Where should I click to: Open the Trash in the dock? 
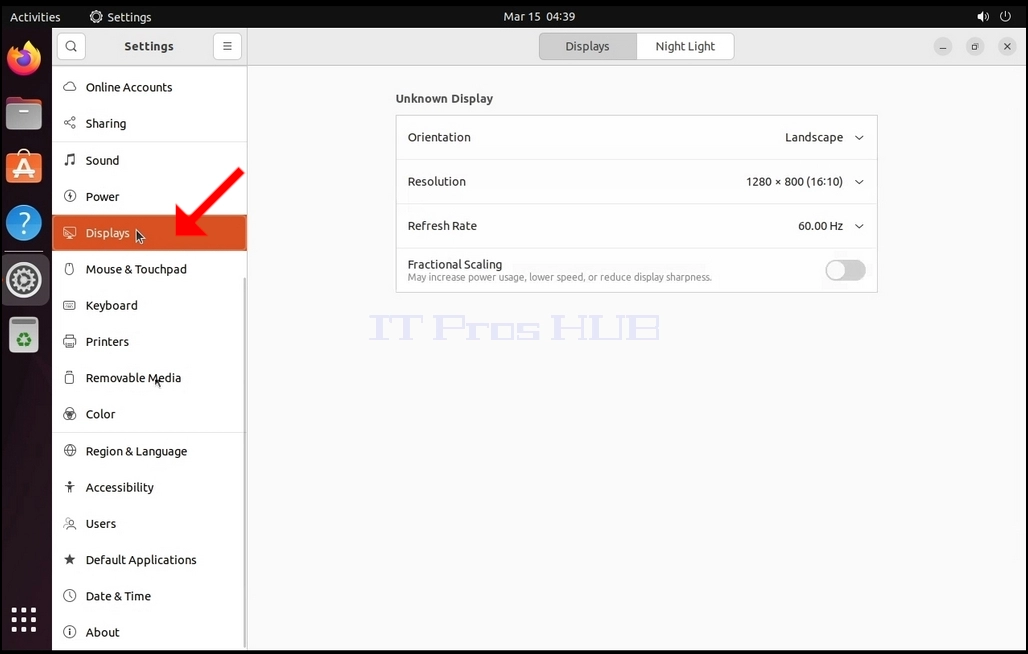[x=24, y=335]
